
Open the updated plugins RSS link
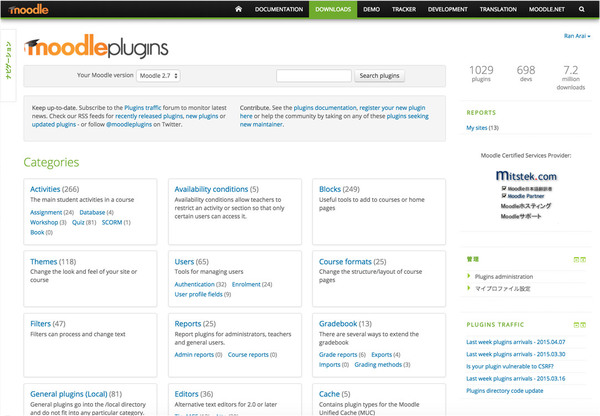pos(54,125)
